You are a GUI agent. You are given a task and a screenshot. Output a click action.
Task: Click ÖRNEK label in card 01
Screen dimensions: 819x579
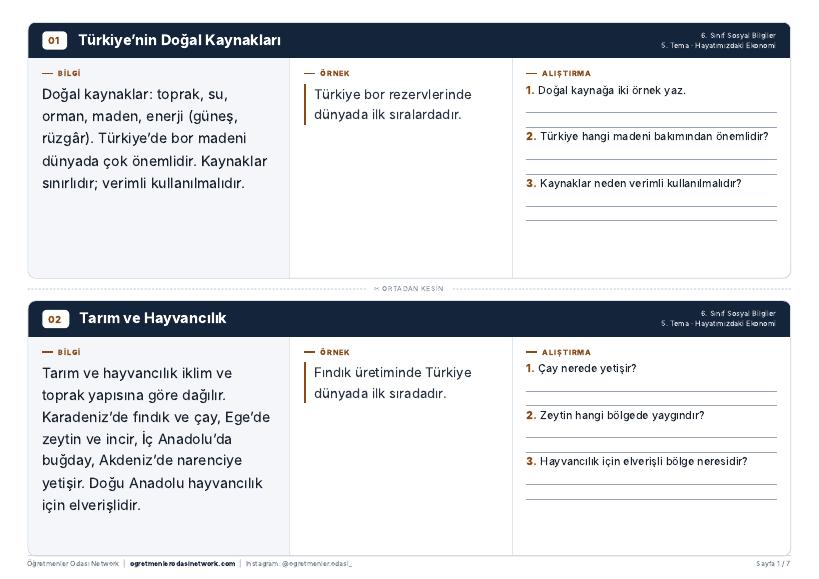[335, 74]
